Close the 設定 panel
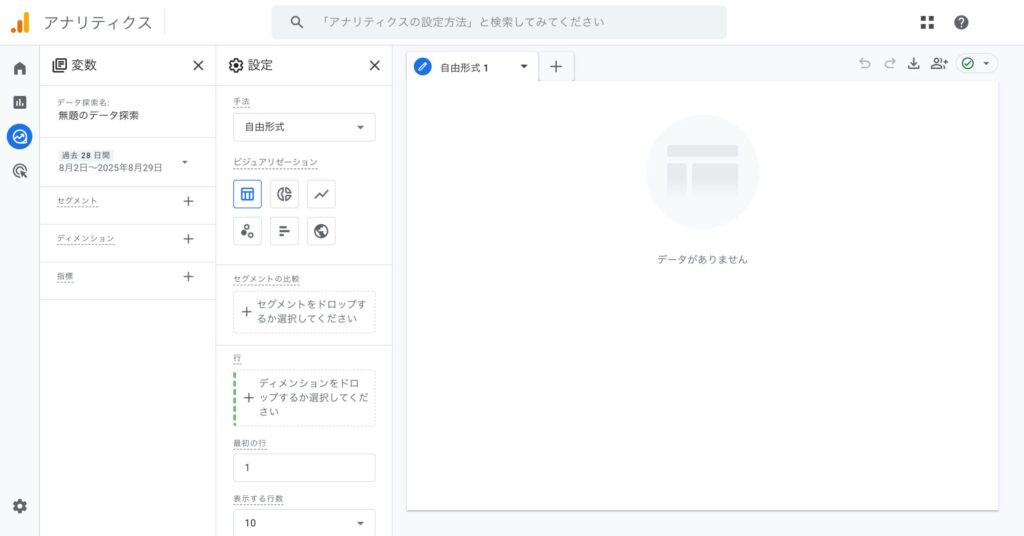Viewport: 1024px width, 536px height. tap(374, 66)
